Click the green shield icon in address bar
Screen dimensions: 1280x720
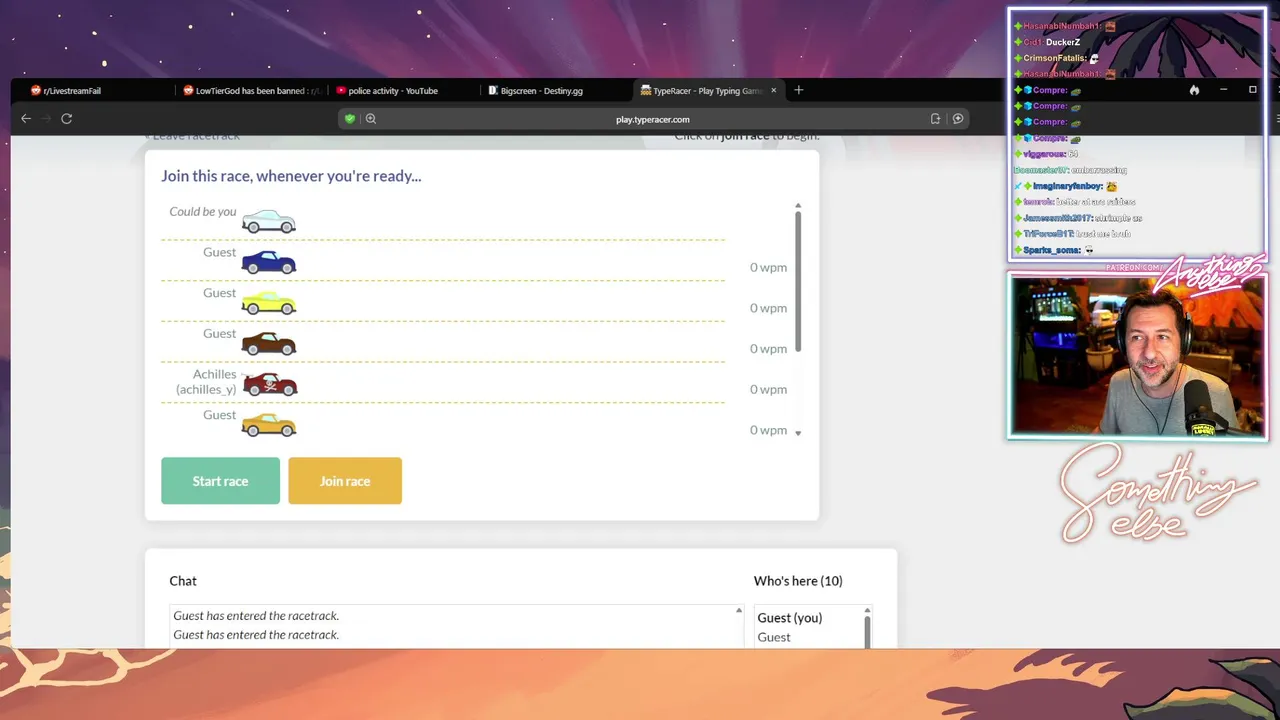tap(350, 119)
